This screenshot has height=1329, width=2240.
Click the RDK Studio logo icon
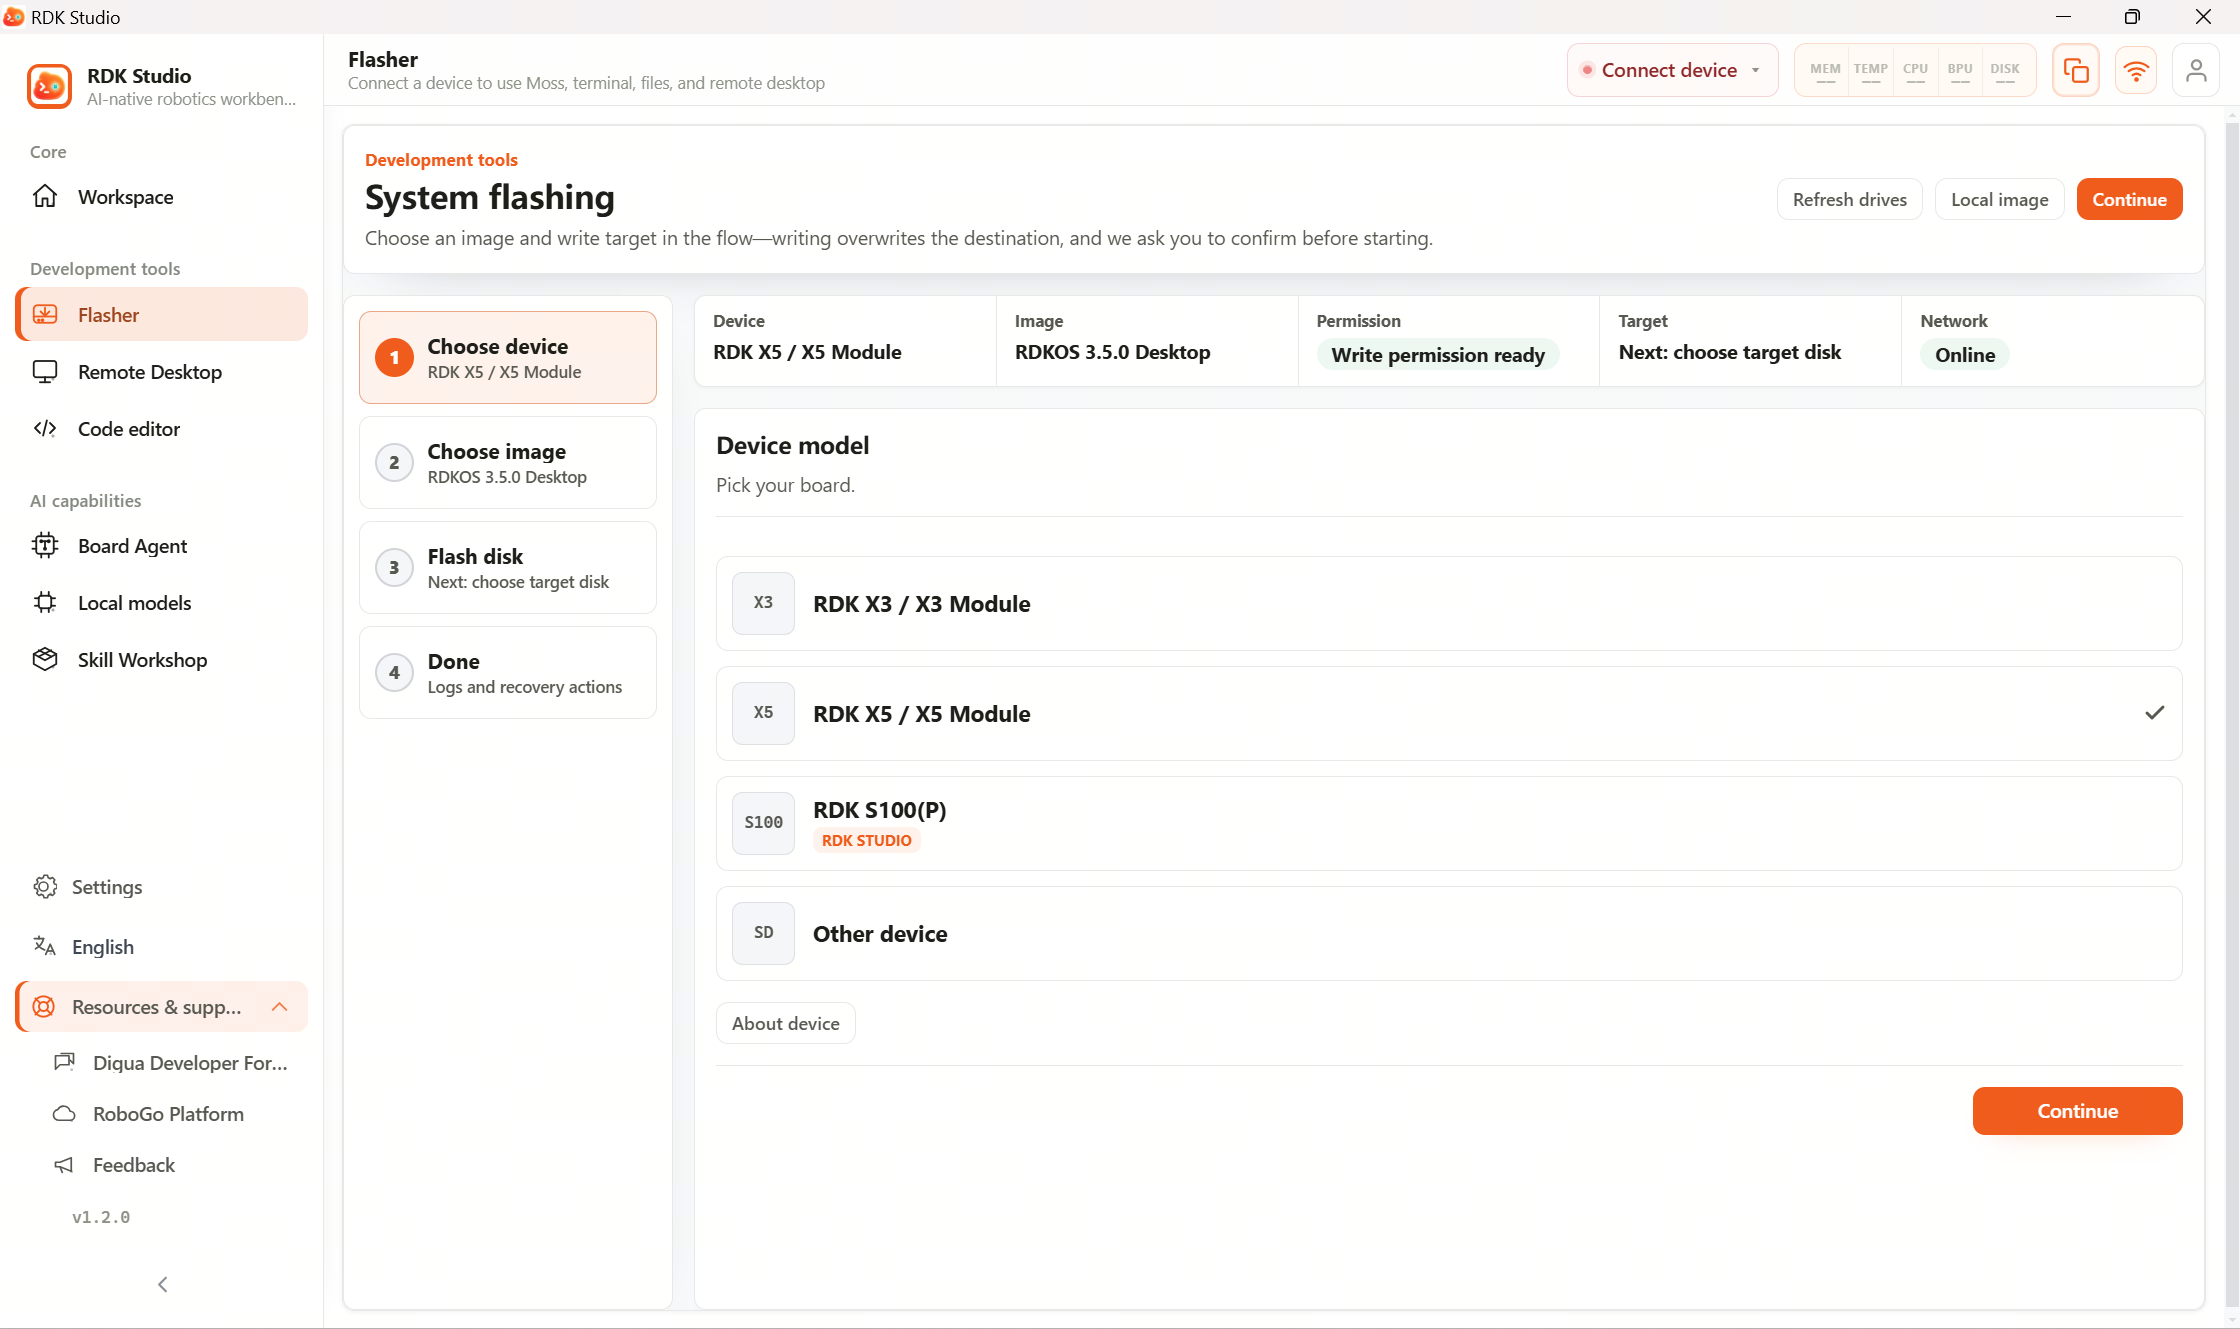pyautogui.click(x=49, y=86)
